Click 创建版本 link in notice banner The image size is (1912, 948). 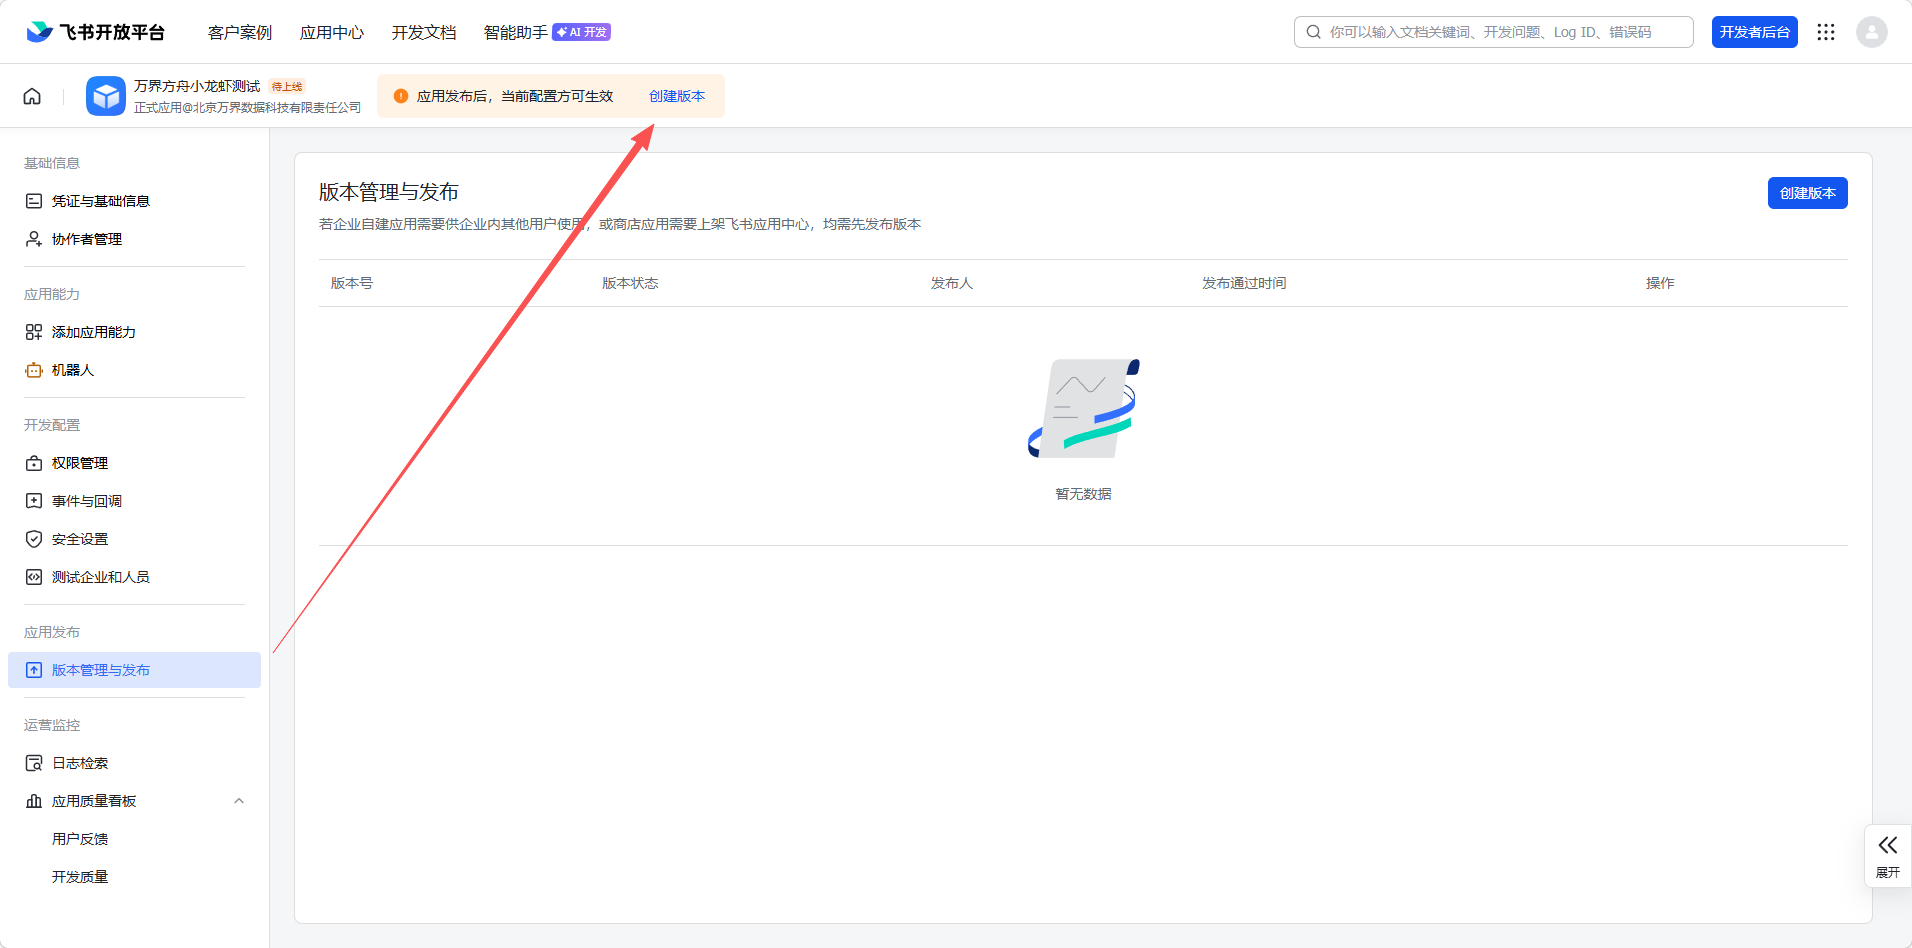click(x=677, y=96)
